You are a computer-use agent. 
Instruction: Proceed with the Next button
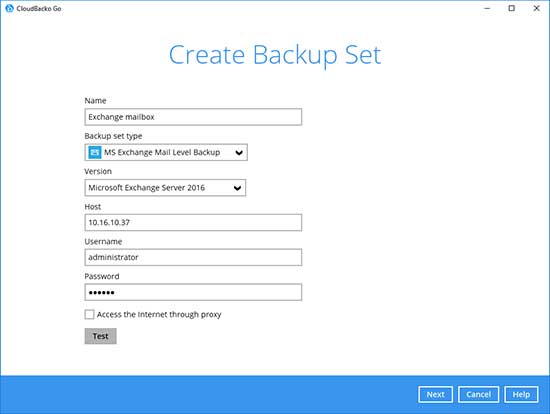tap(435, 395)
